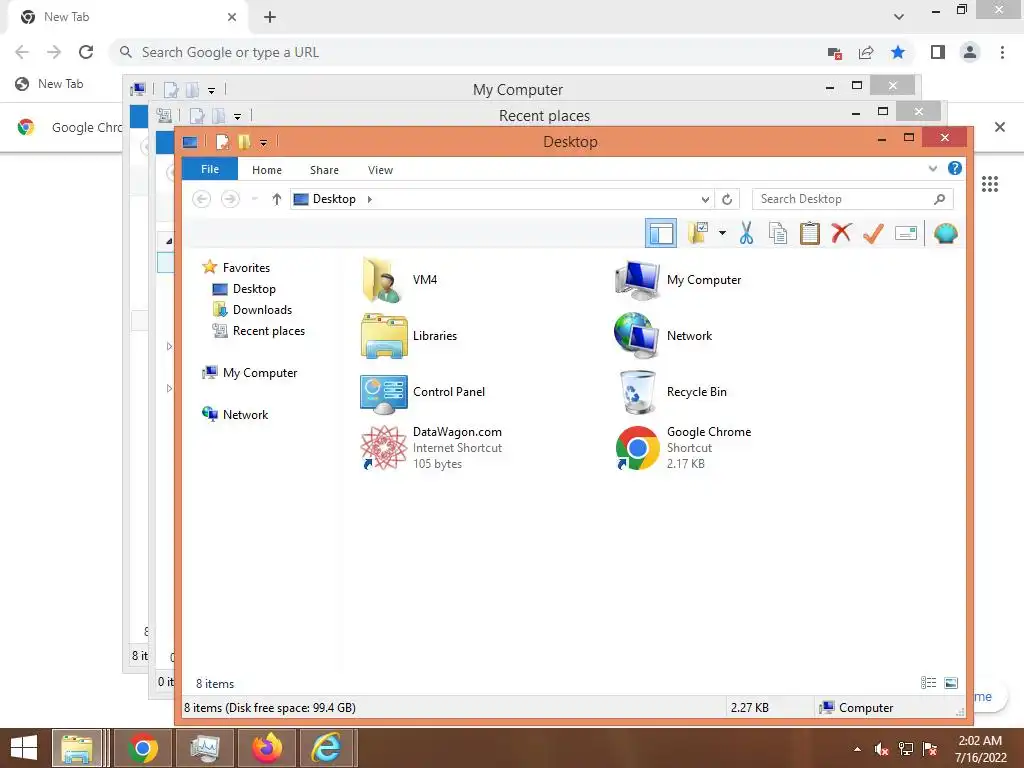The height and width of the screenshot is (768, 1024).
Task: Open Chrome profile avatar button
Action: pos(970,52)
